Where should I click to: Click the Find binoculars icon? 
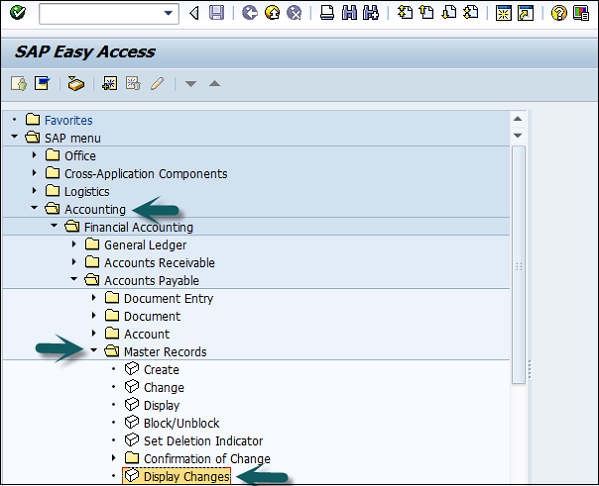click(x=350, y=13)
